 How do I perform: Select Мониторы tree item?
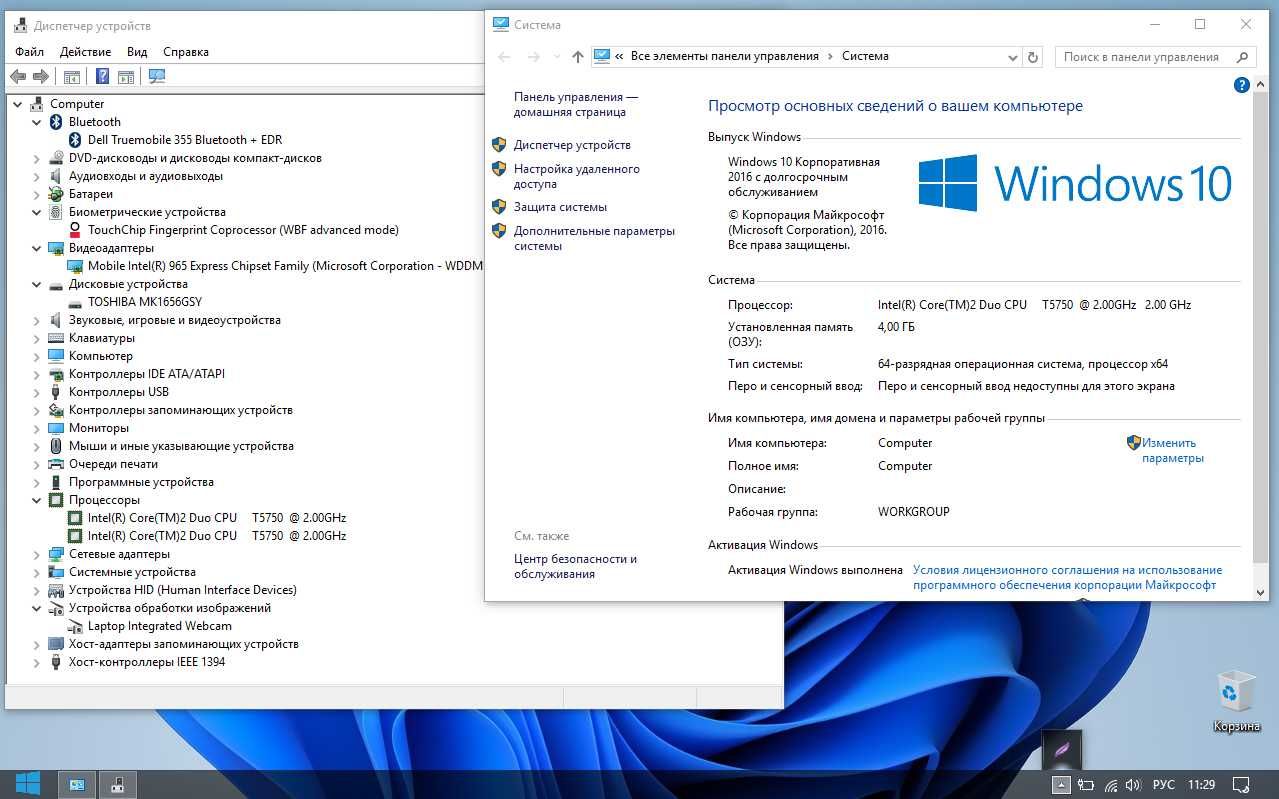pos(99,428)
